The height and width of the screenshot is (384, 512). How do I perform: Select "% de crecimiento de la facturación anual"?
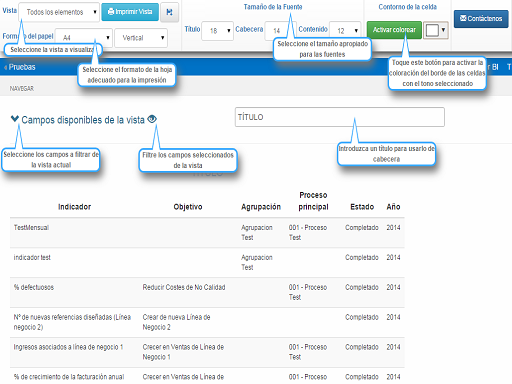point(69,377)
